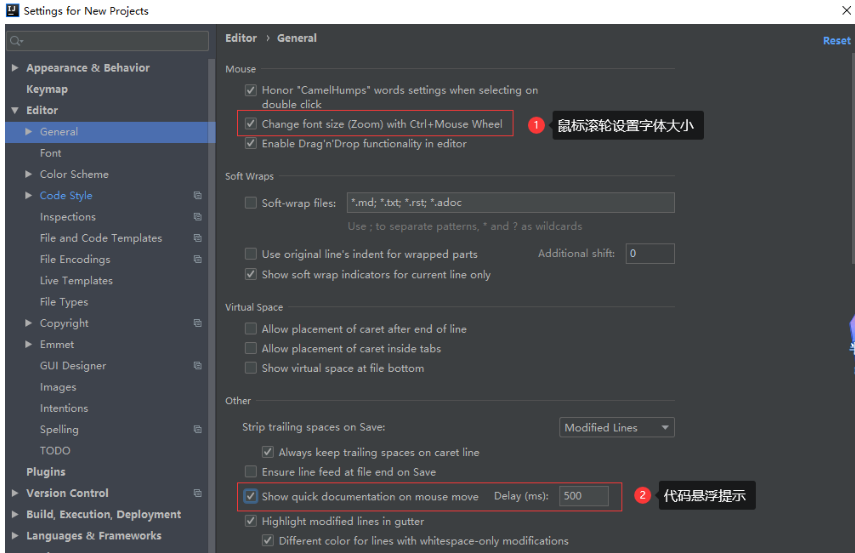Enable Show virtual space at file bottom

[x=251, y=368]
